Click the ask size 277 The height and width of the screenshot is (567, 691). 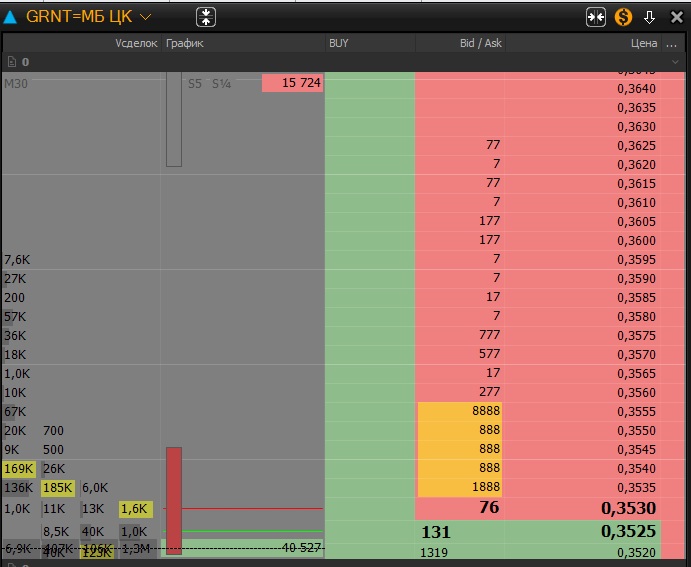click(x=490, y=392)
